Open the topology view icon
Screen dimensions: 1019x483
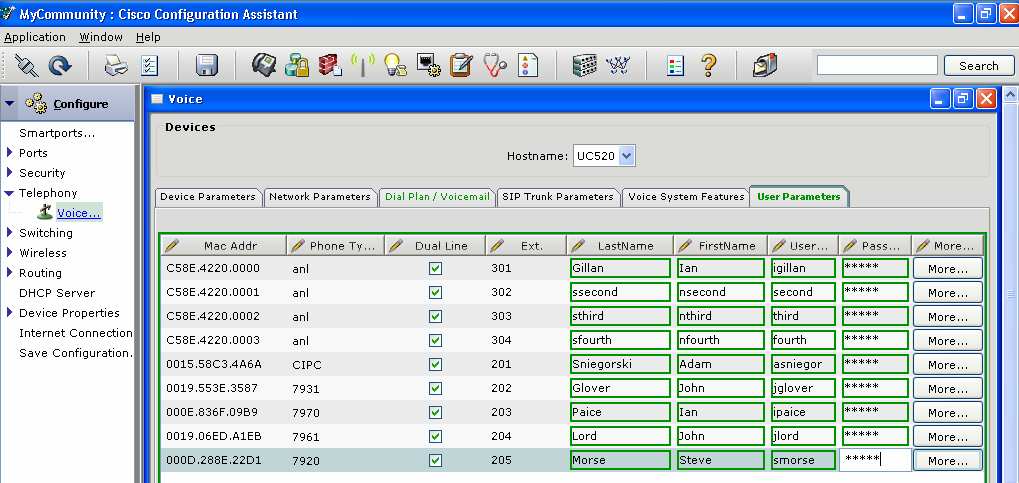(x=618, y=65)
